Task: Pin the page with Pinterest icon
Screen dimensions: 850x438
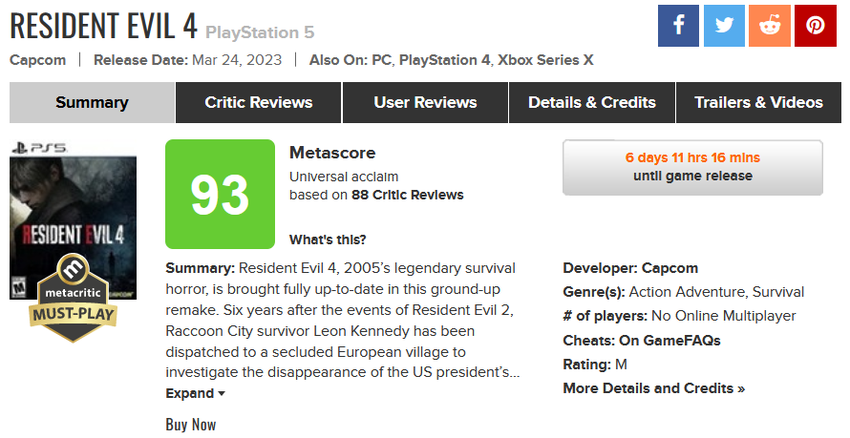Action: click(x=815, y=26)
